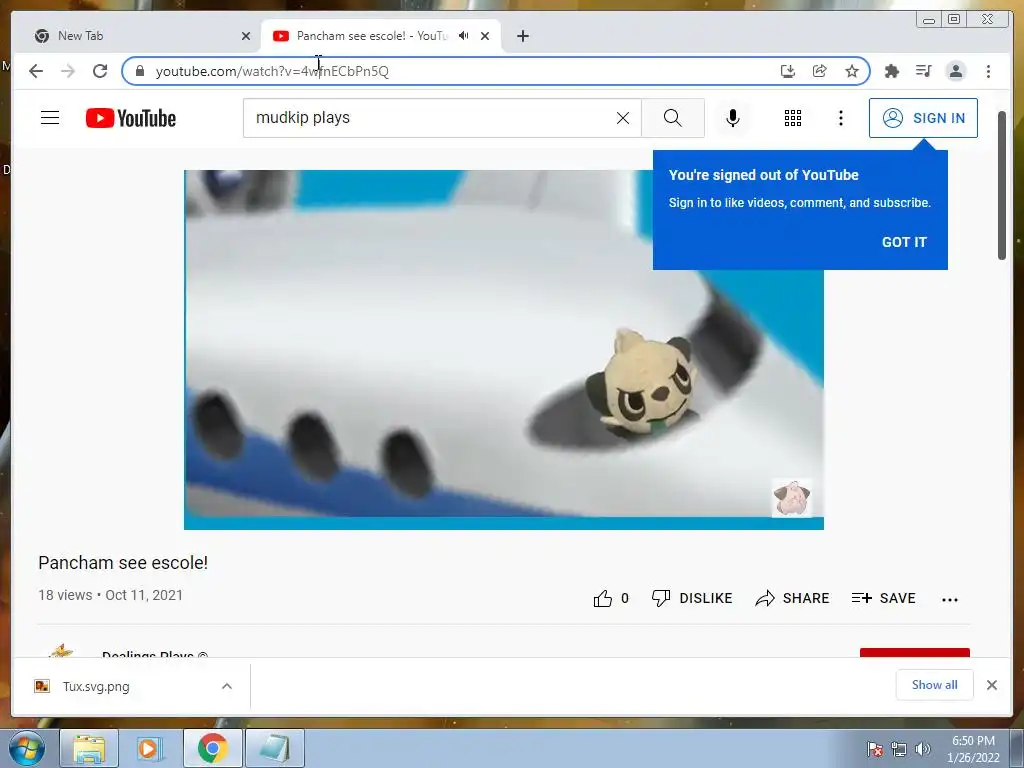
Task: Click on the video player
Action: click(x=504, y=349)
